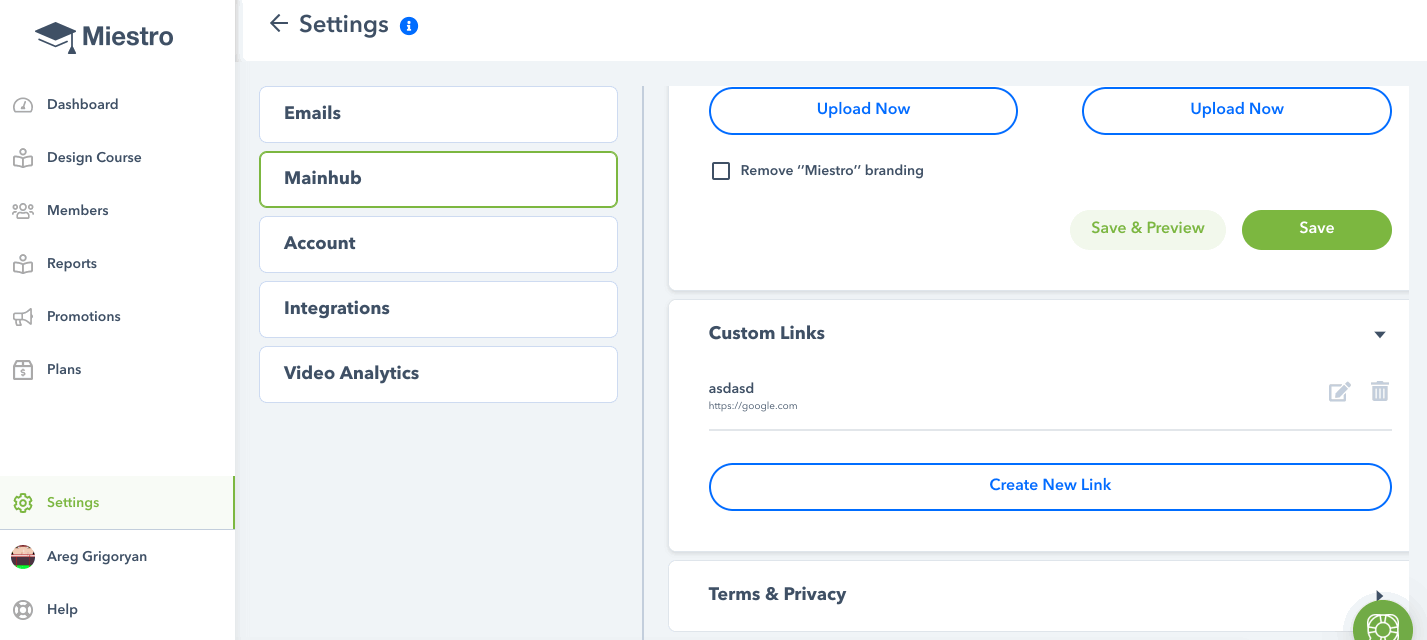The width and height of the screenshot is (1427, 640).
Task: Click Create New Link button
Action: [x=1050, y=487]
